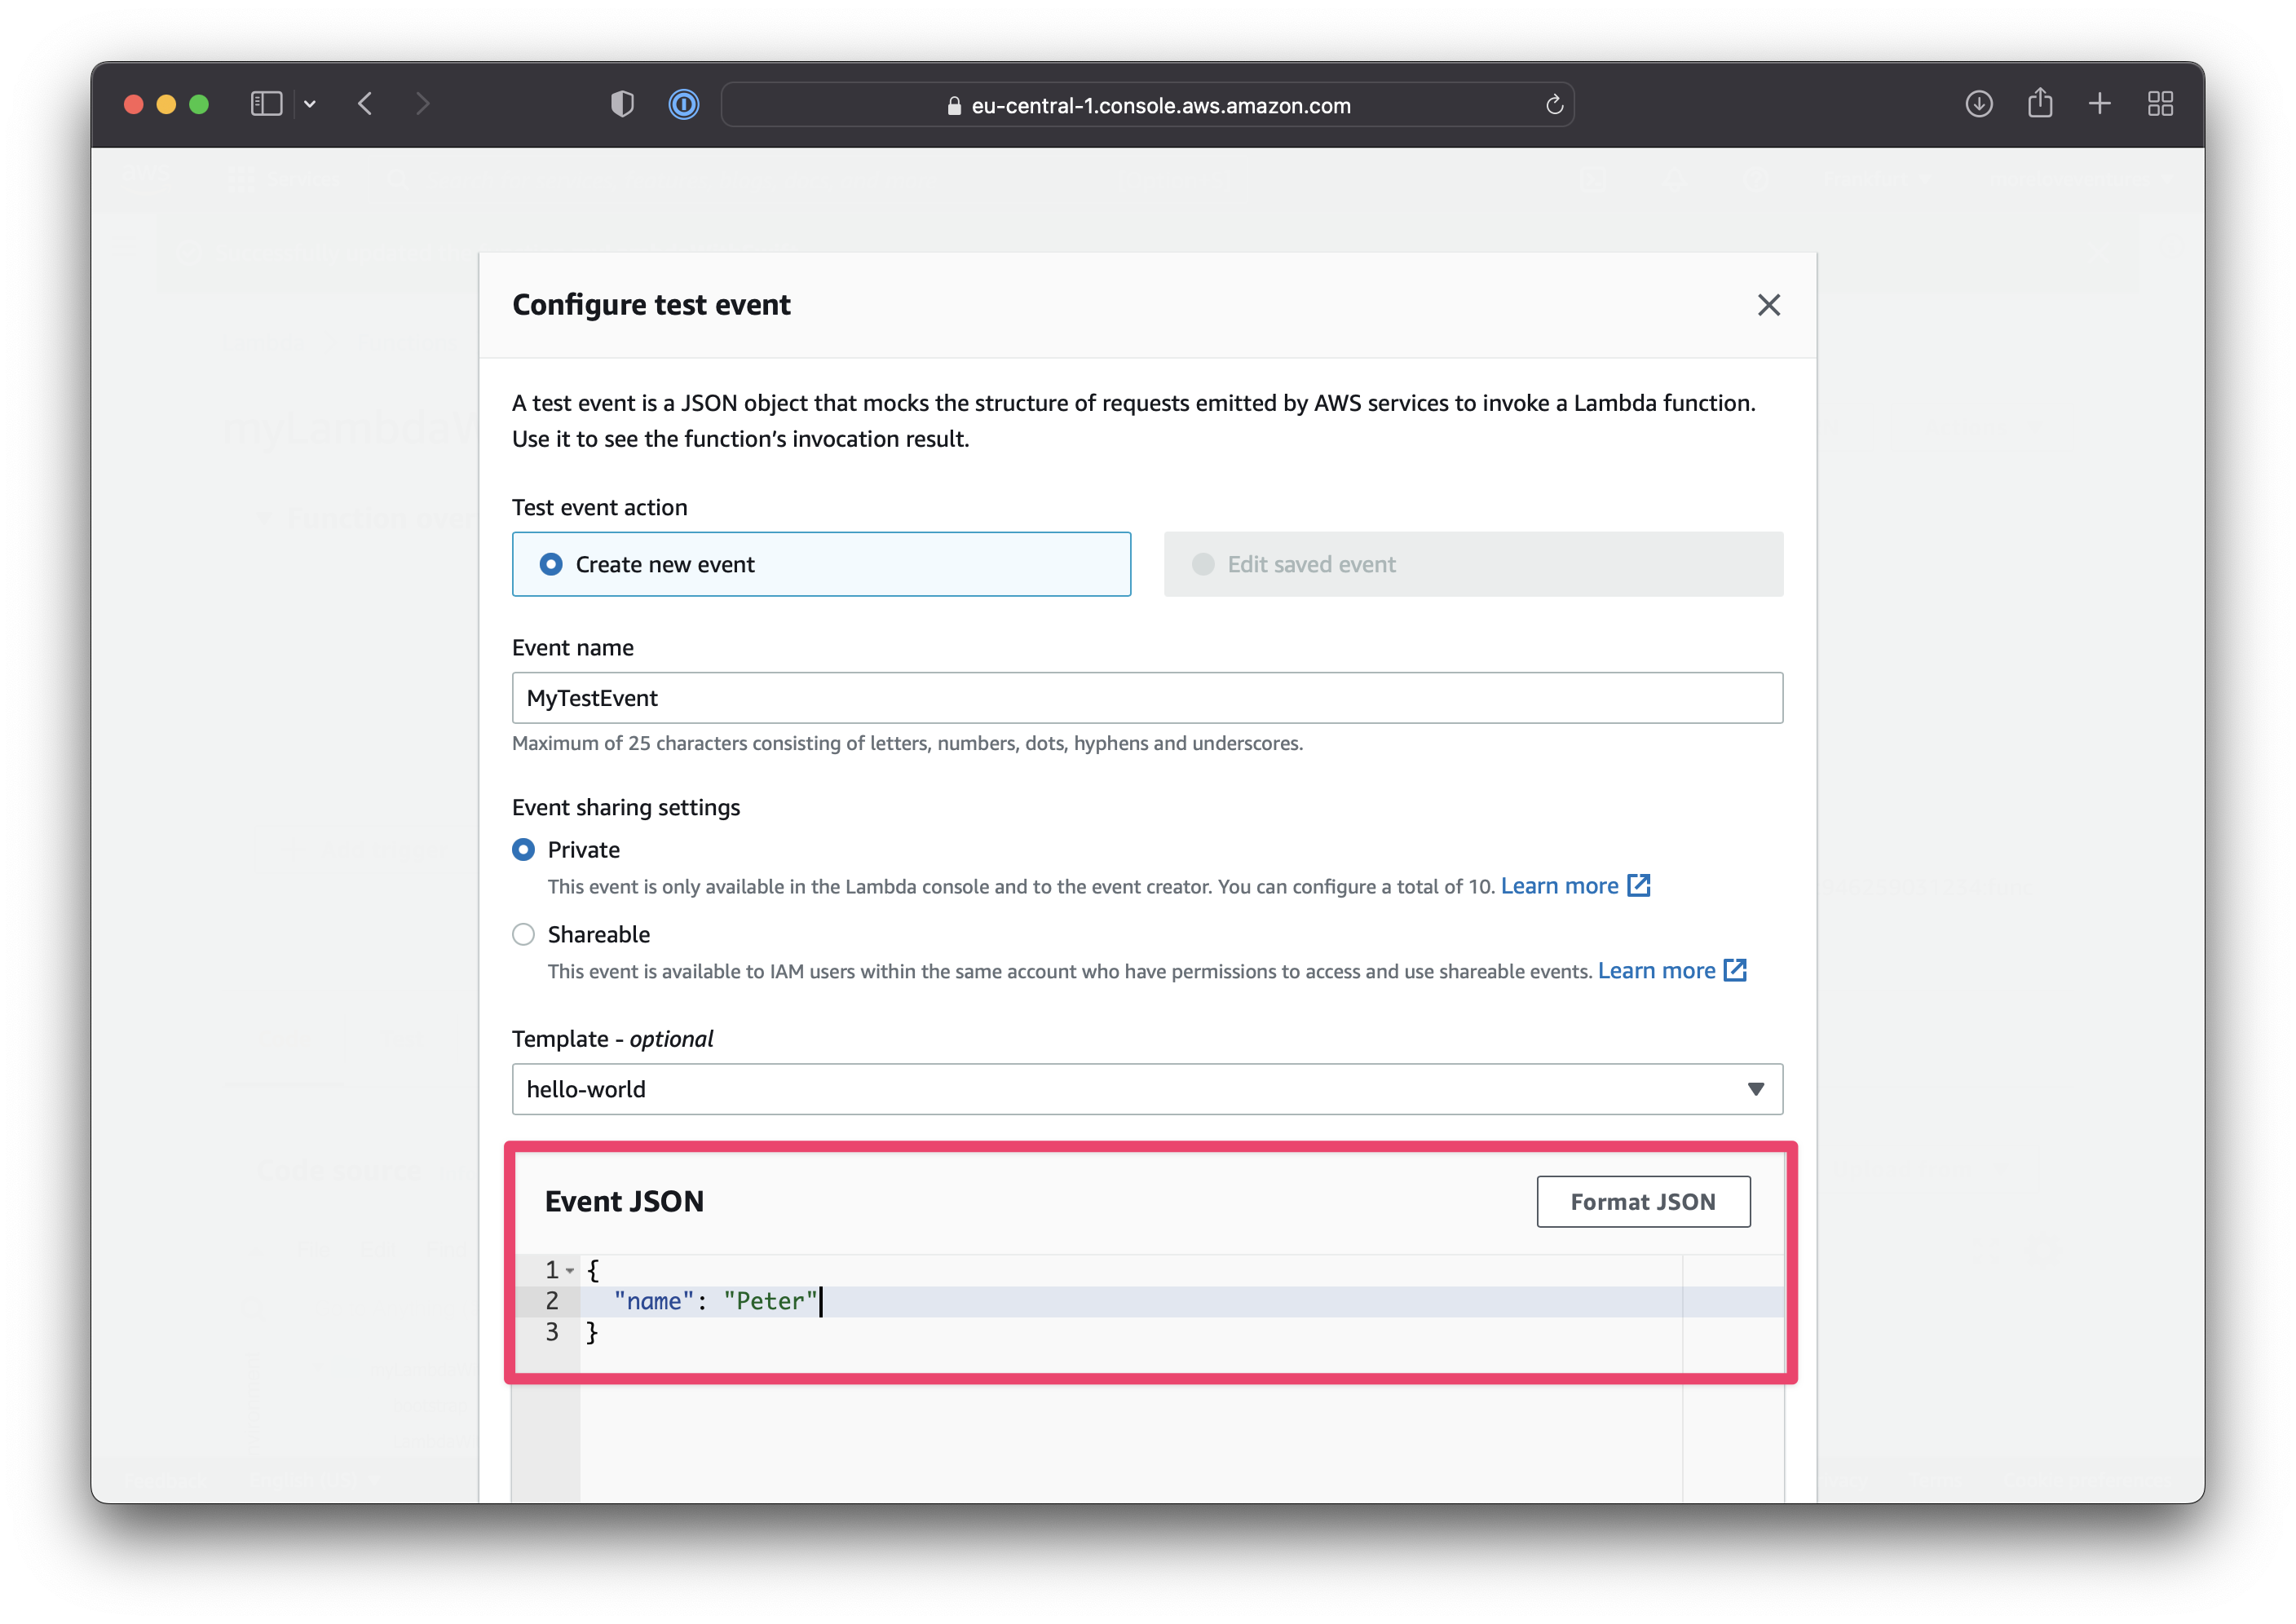2296x1624 pixels.
Task: Click the 1Password extension icon
Action: (684, 103)
